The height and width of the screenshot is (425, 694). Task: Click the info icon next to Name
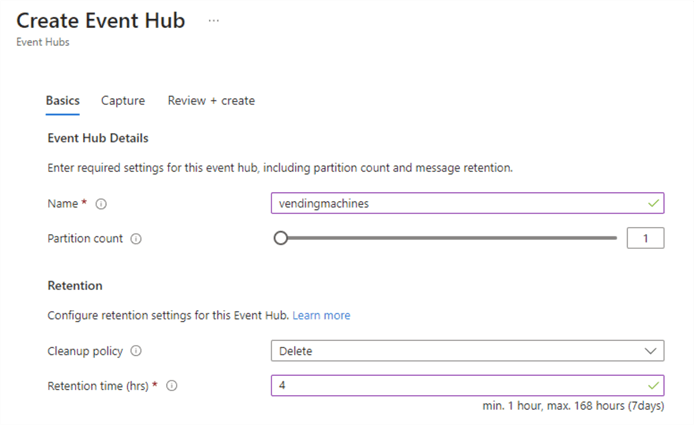[101, 204]
